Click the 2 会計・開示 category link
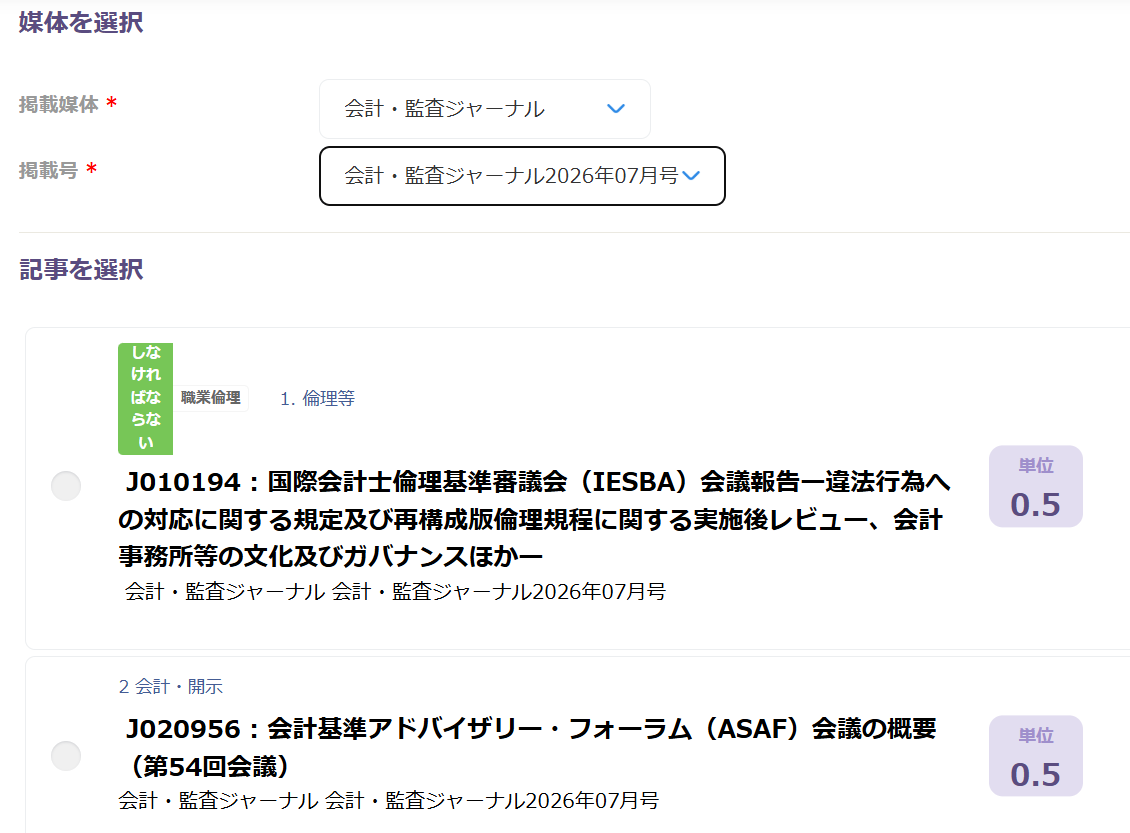Screen dimensions: 1130x833 point(171,687)
